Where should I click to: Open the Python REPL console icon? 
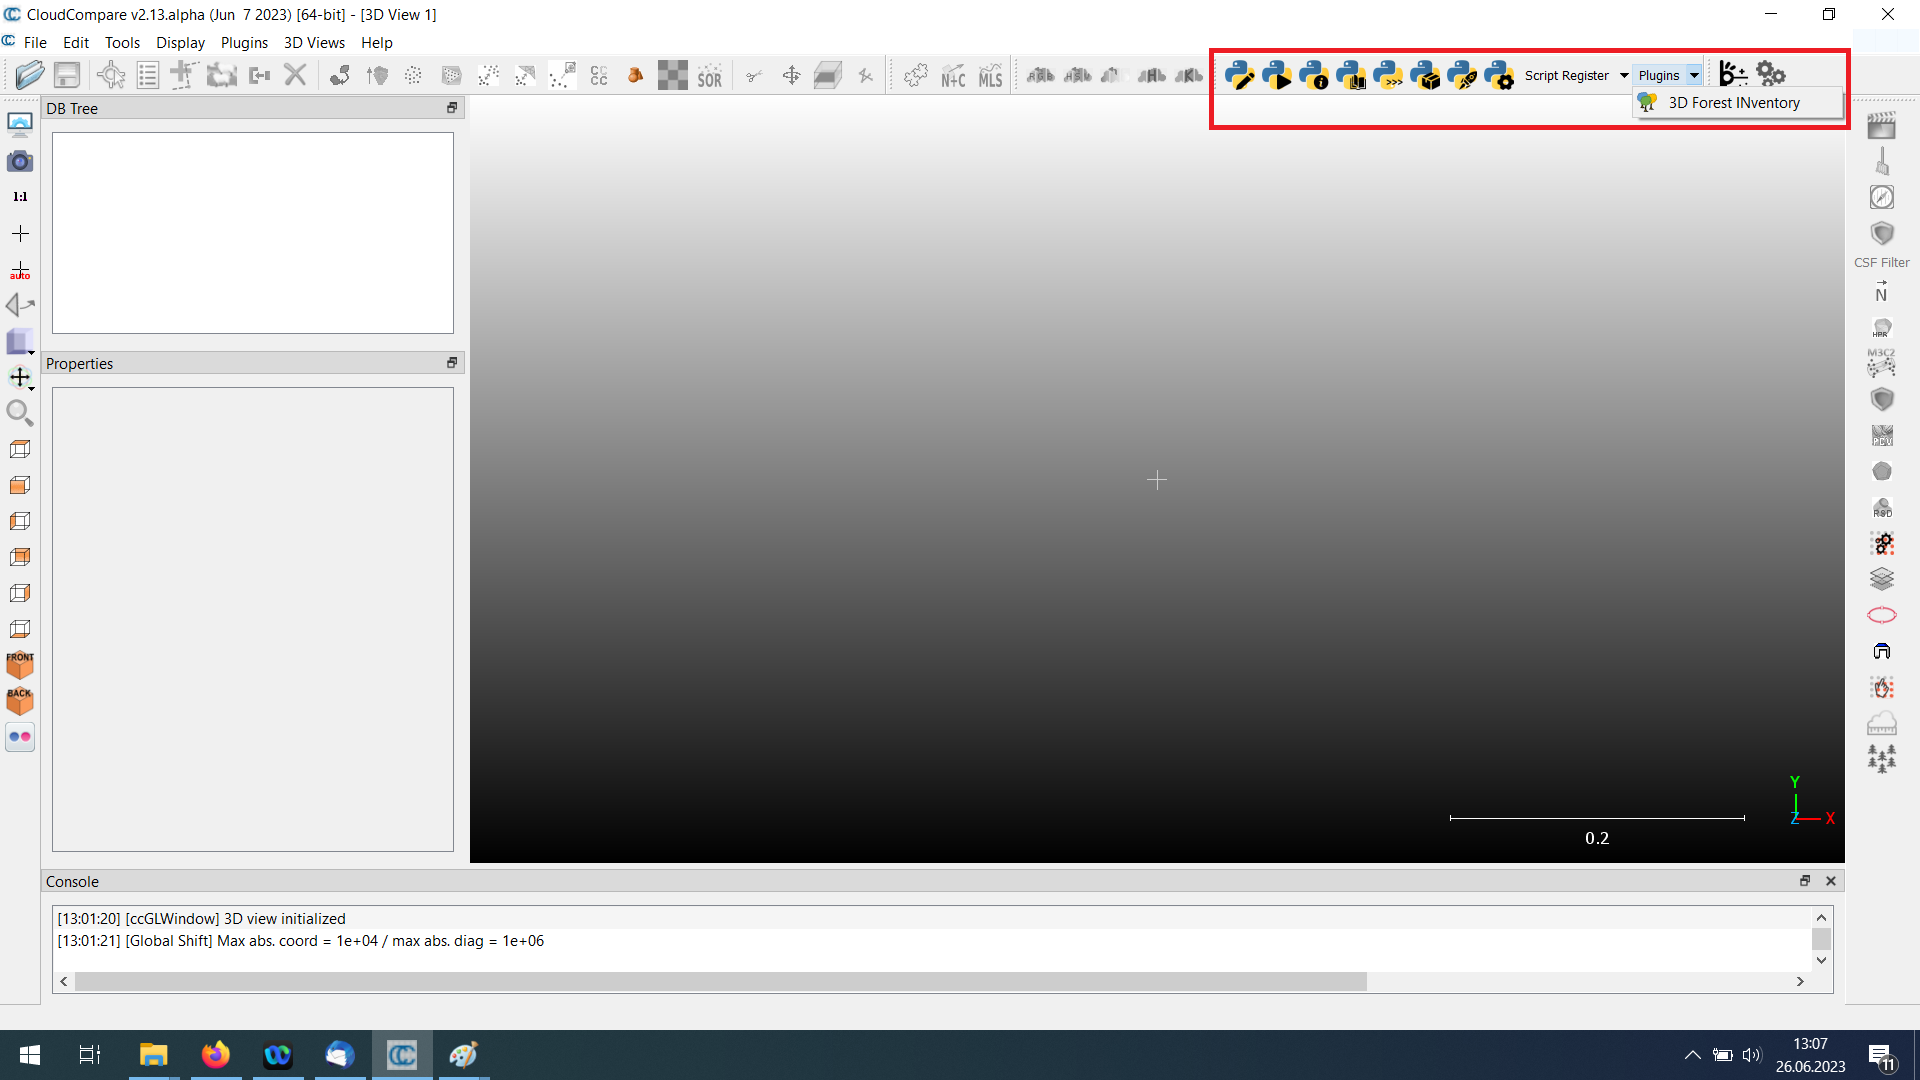point(1388,75)
